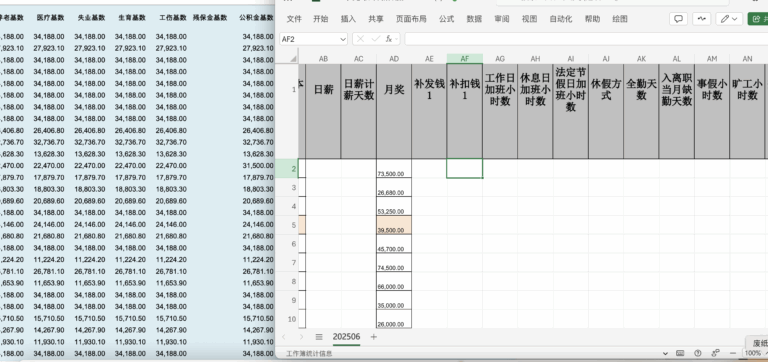The height and width of the screenshot is (362, 768).
Task: Click the 全勤天数 header cell
Action: 641,111
